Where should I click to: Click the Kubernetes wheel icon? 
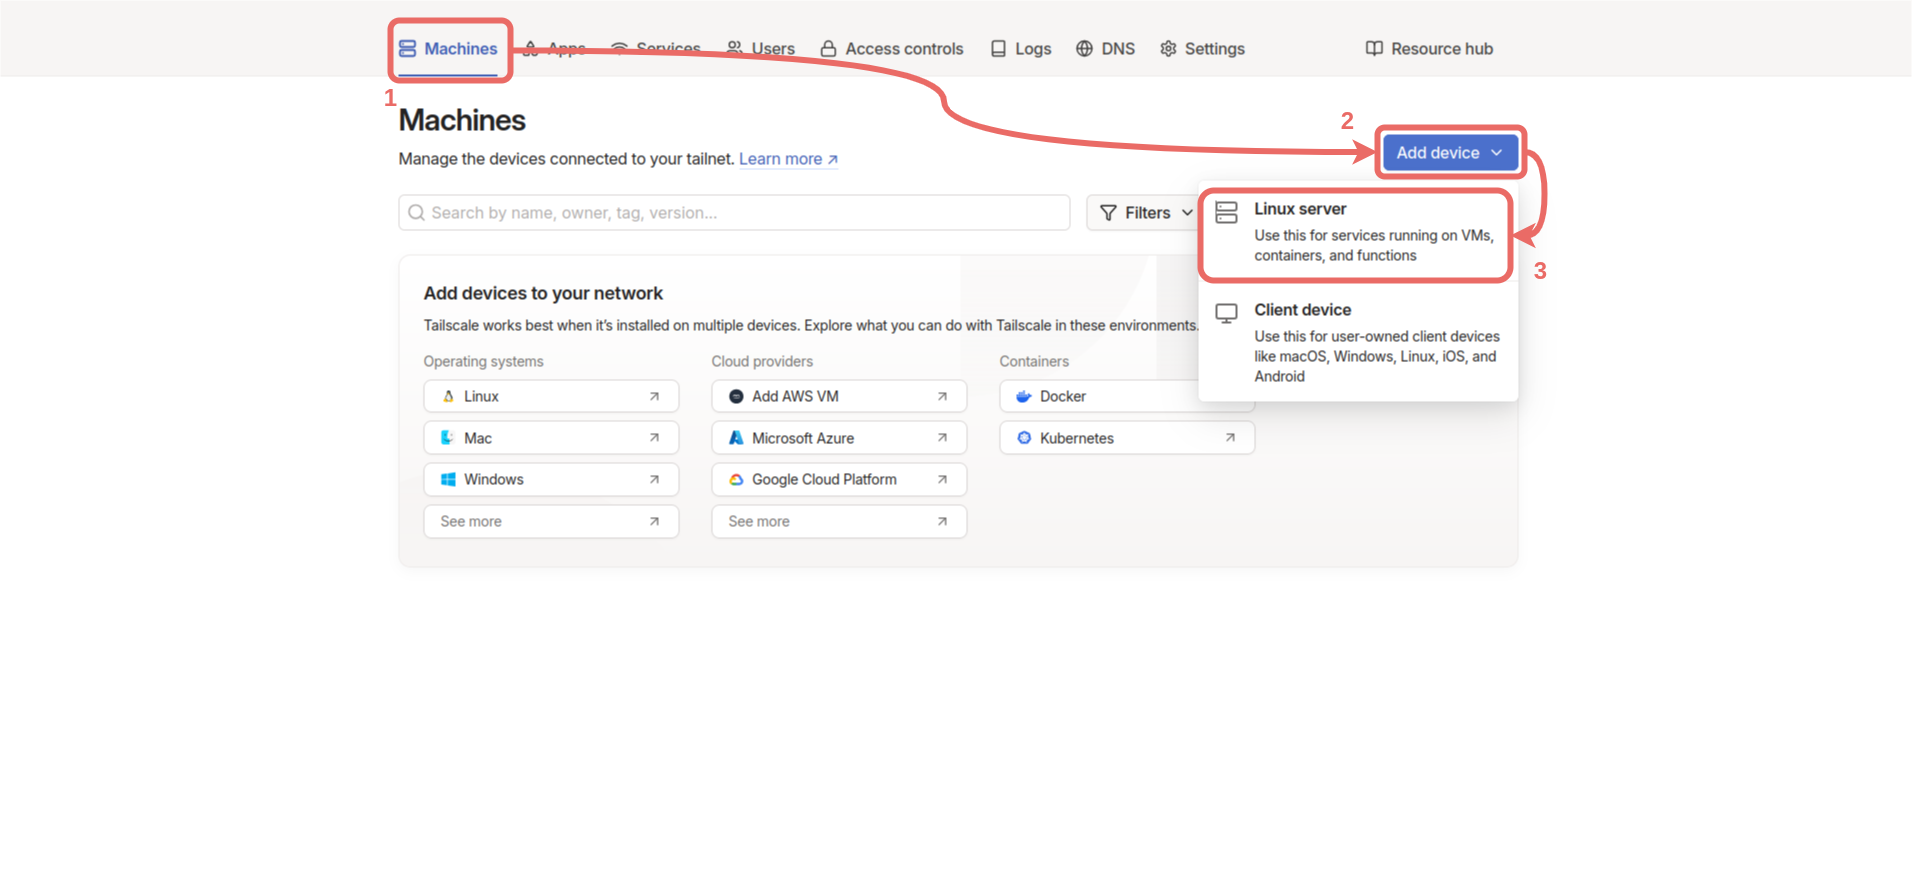pos(1024,438)
